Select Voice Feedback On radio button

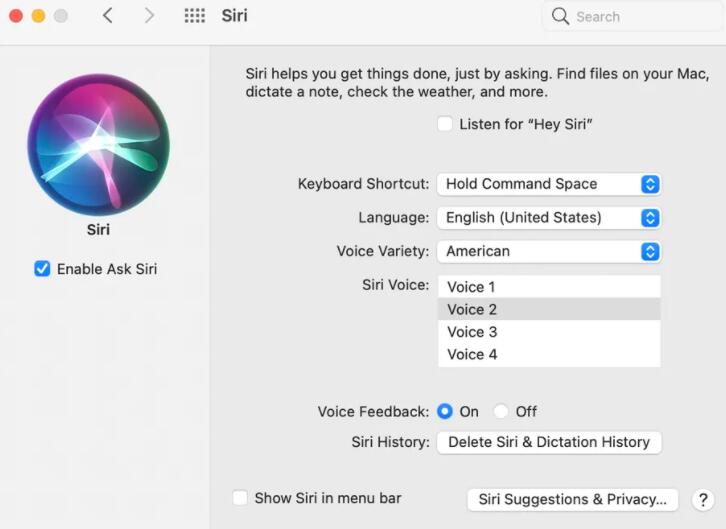445,411
